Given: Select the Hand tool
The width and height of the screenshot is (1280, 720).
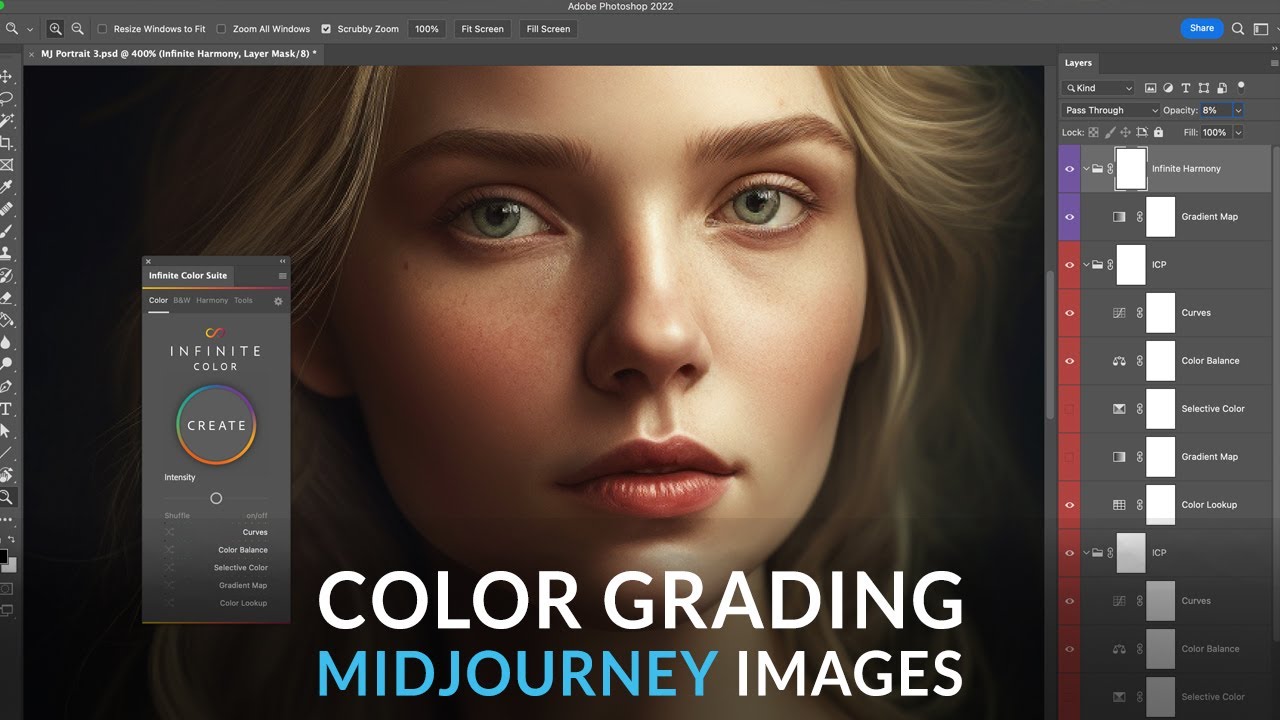Looking at the screenshot, I should pyautogui.click(x=6, y=474).
